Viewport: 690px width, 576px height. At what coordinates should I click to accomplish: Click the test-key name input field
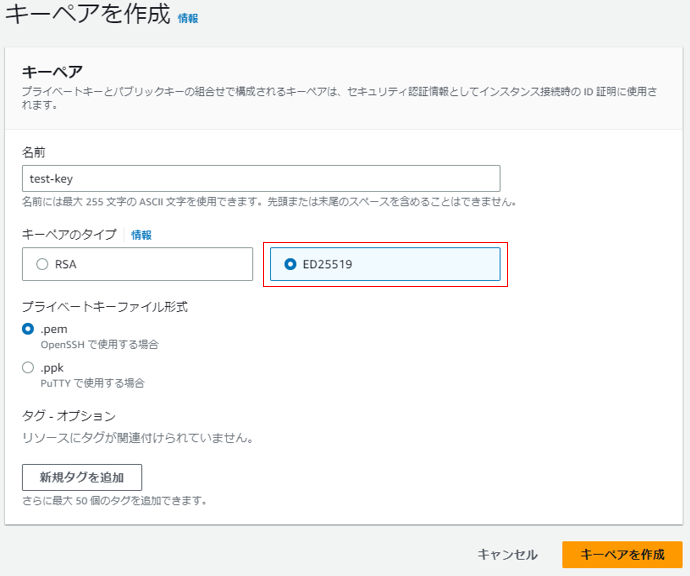point(261,179)
